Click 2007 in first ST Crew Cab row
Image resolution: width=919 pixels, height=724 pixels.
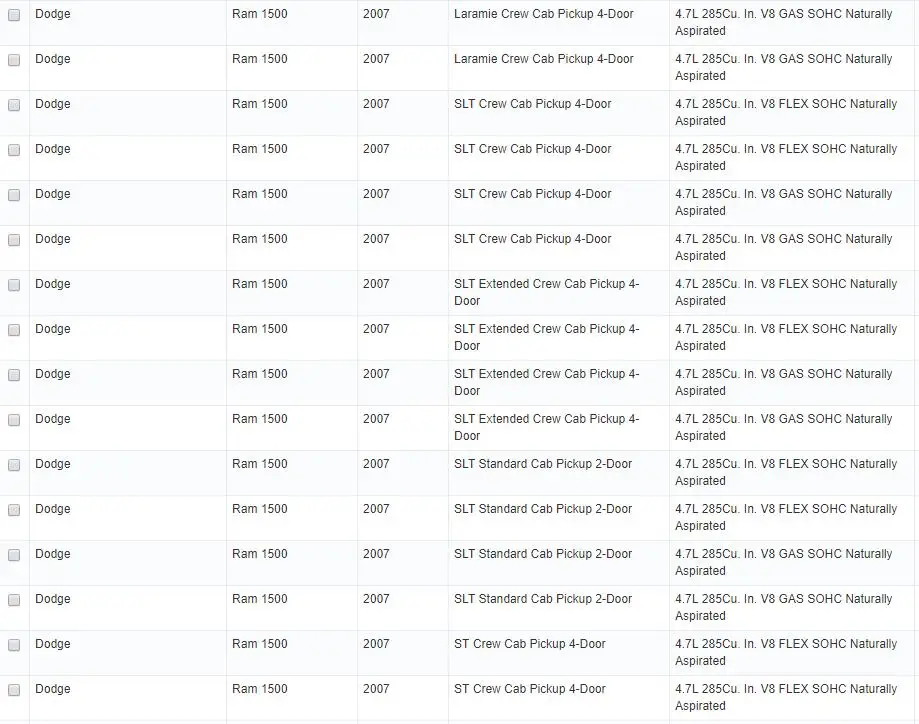376,644
